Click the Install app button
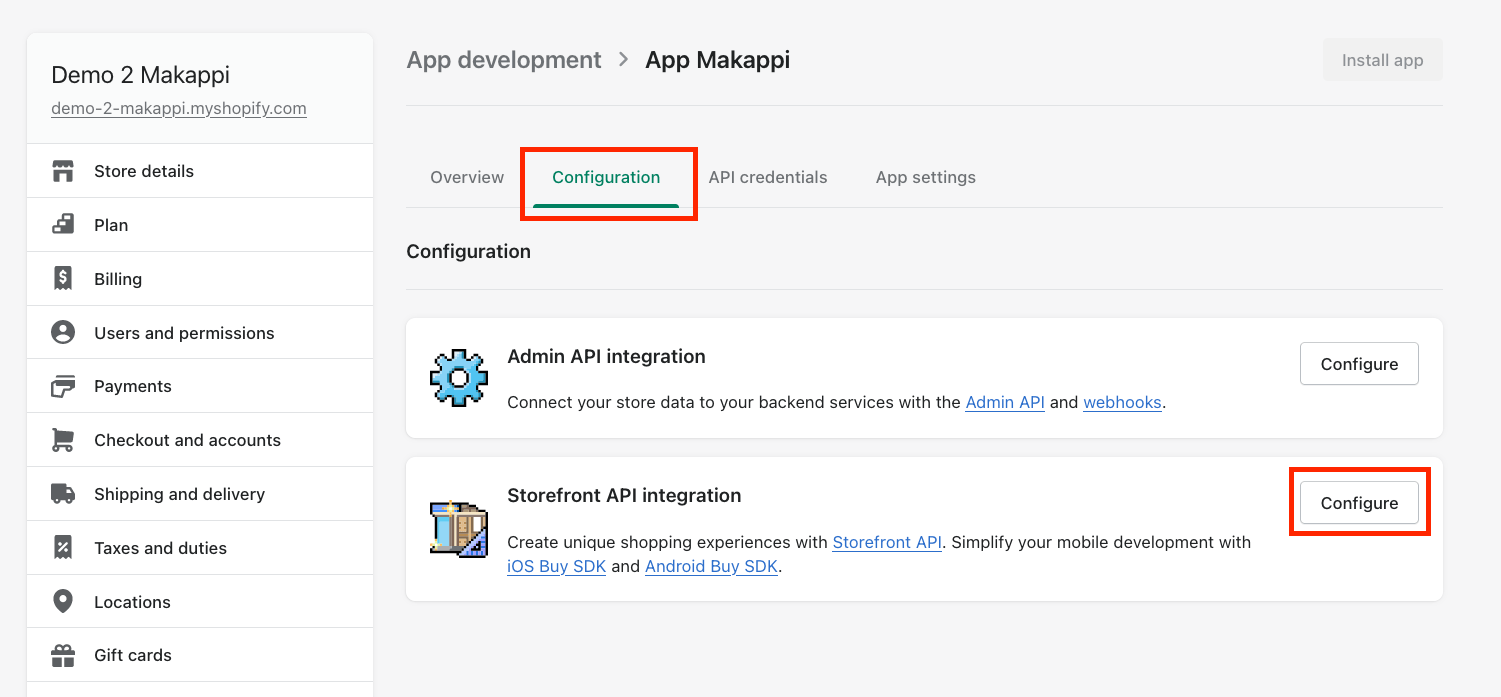Image resolution: width=1501 pixels, height=697 pixels. (1382, 60)
